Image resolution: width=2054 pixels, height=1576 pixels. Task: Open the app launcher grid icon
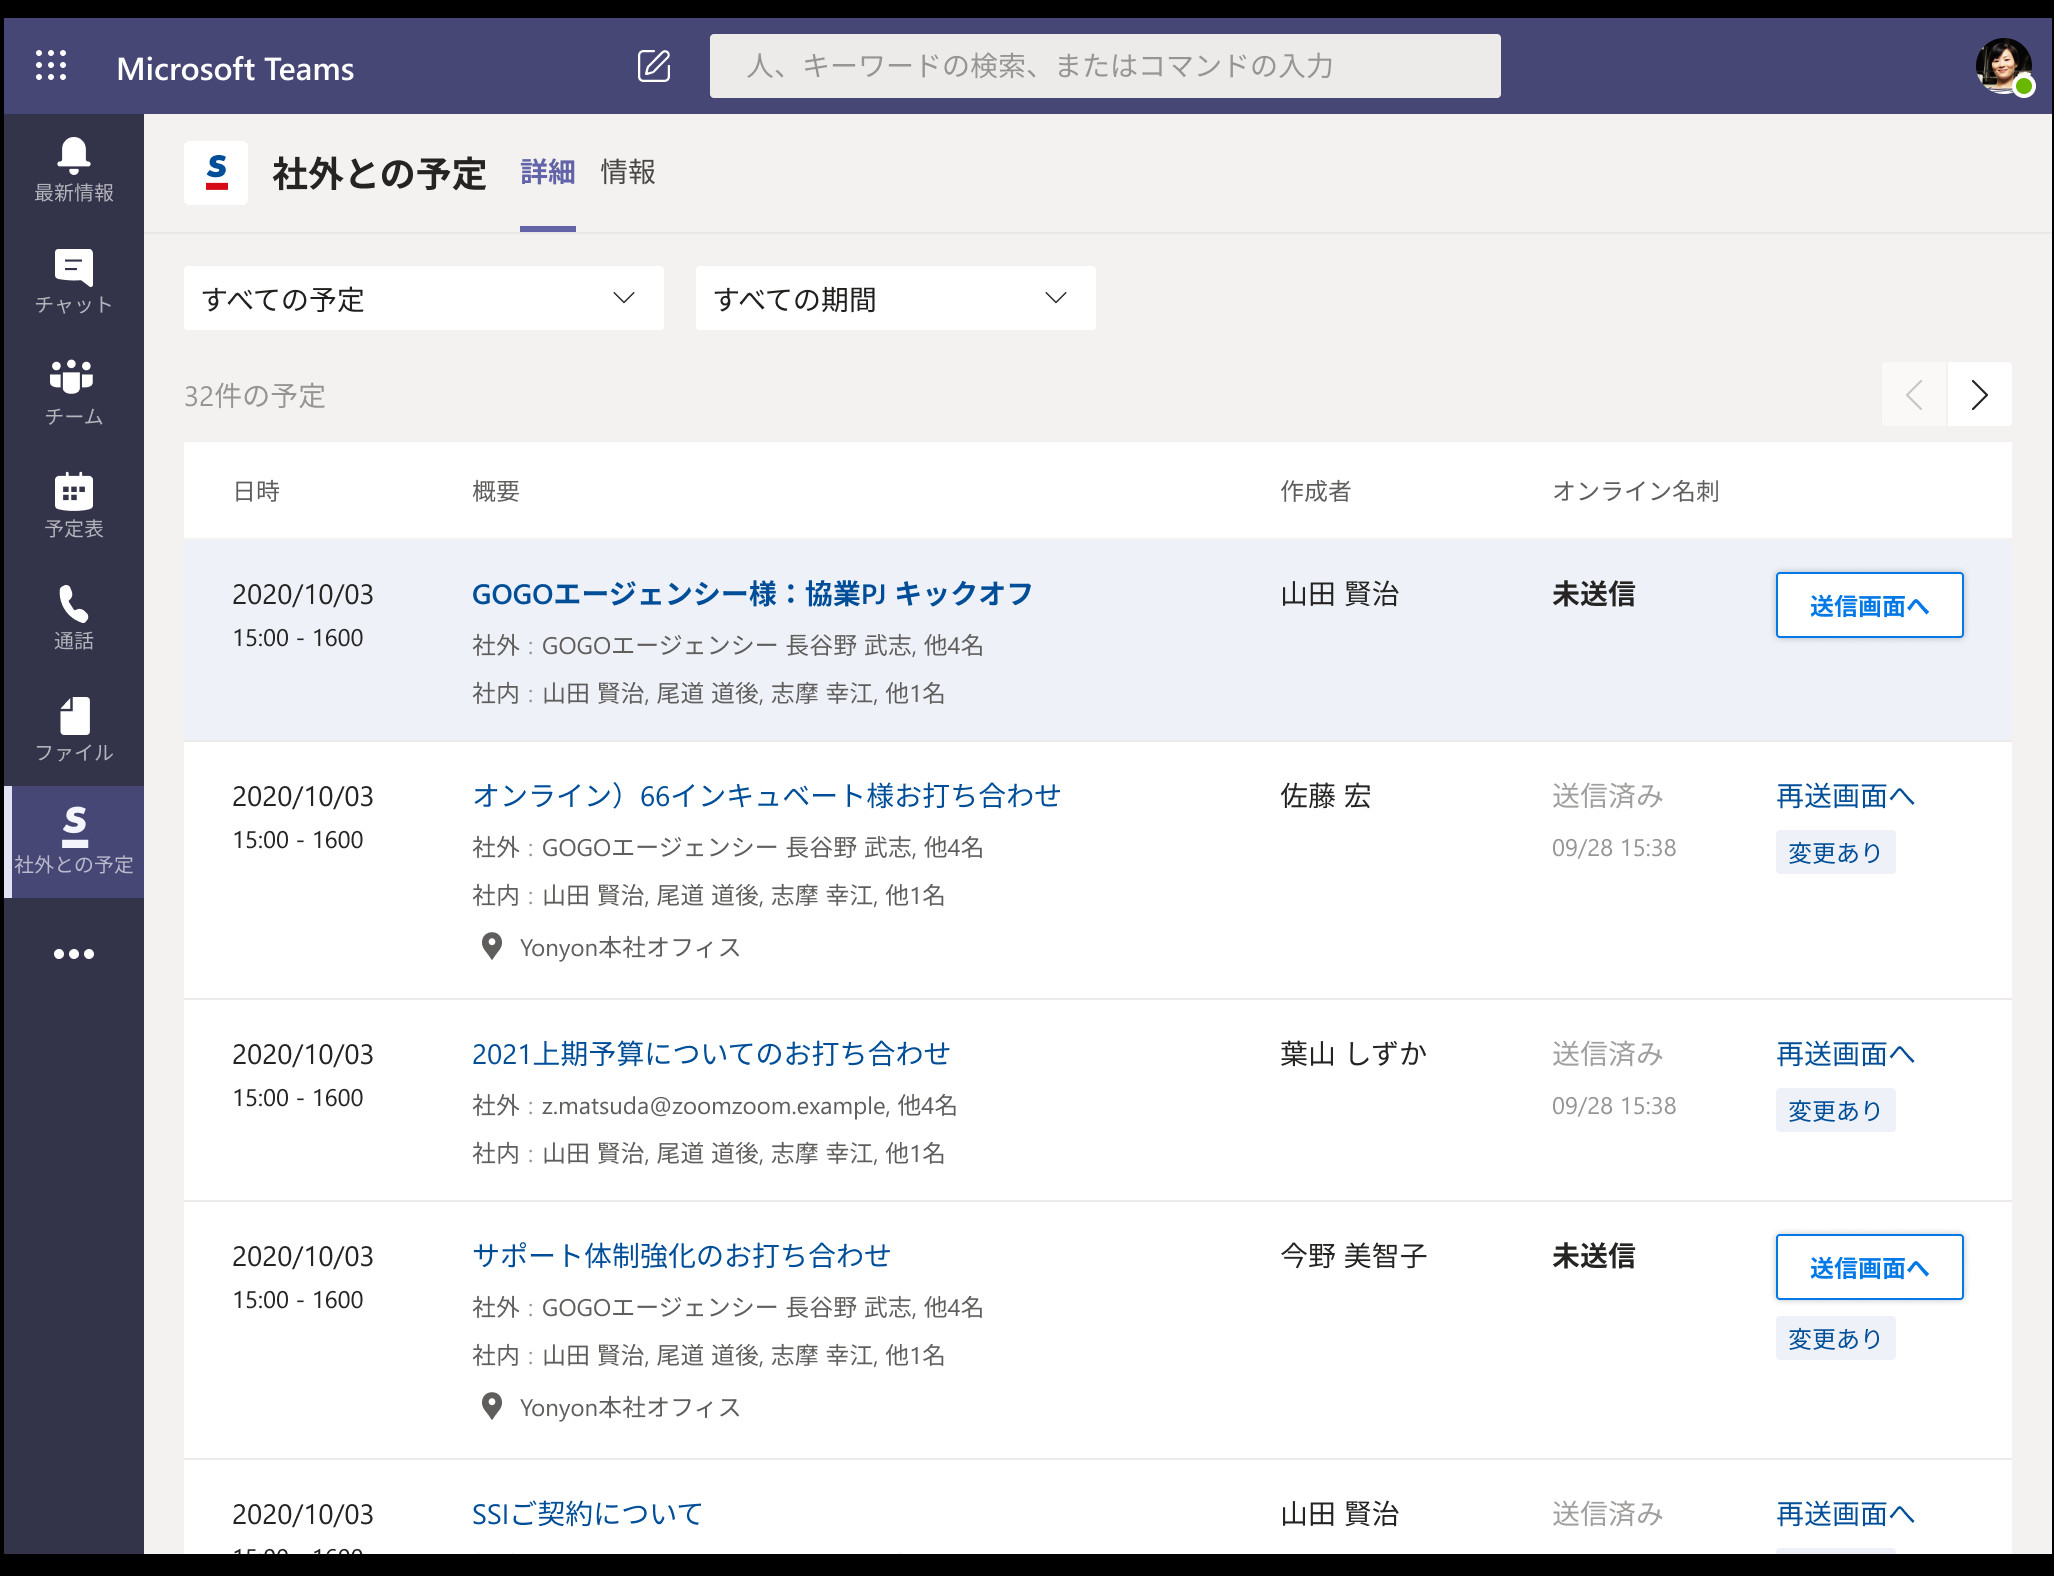coord(50,63)
